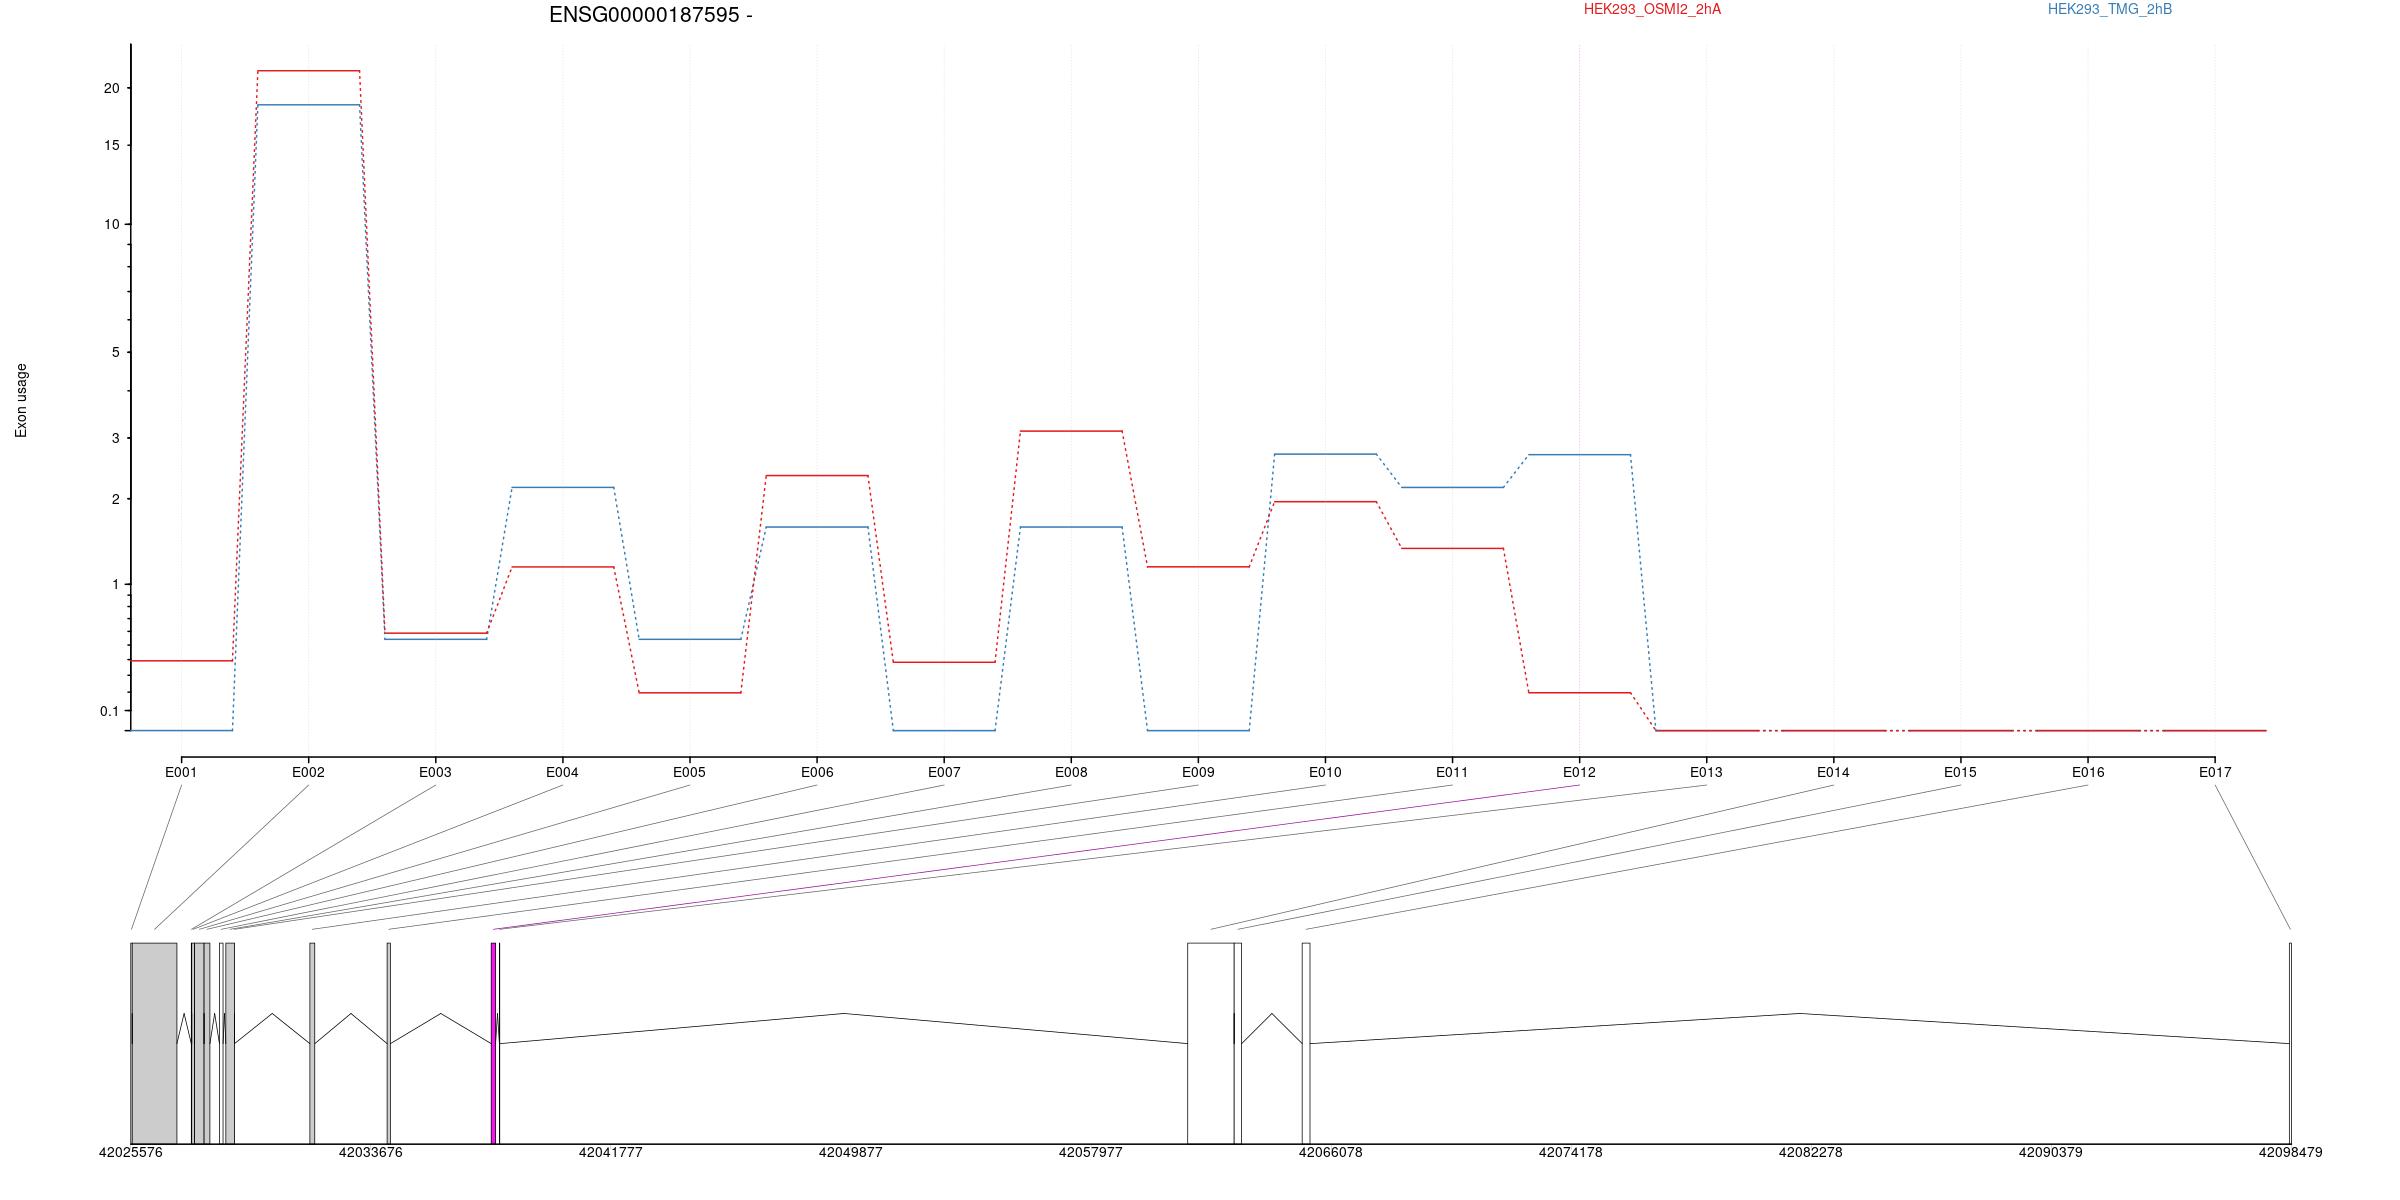Viewport: 2400px width, 1200px height.
Task: Click genomic coordinate 42041777
Action: point(610,1152)
